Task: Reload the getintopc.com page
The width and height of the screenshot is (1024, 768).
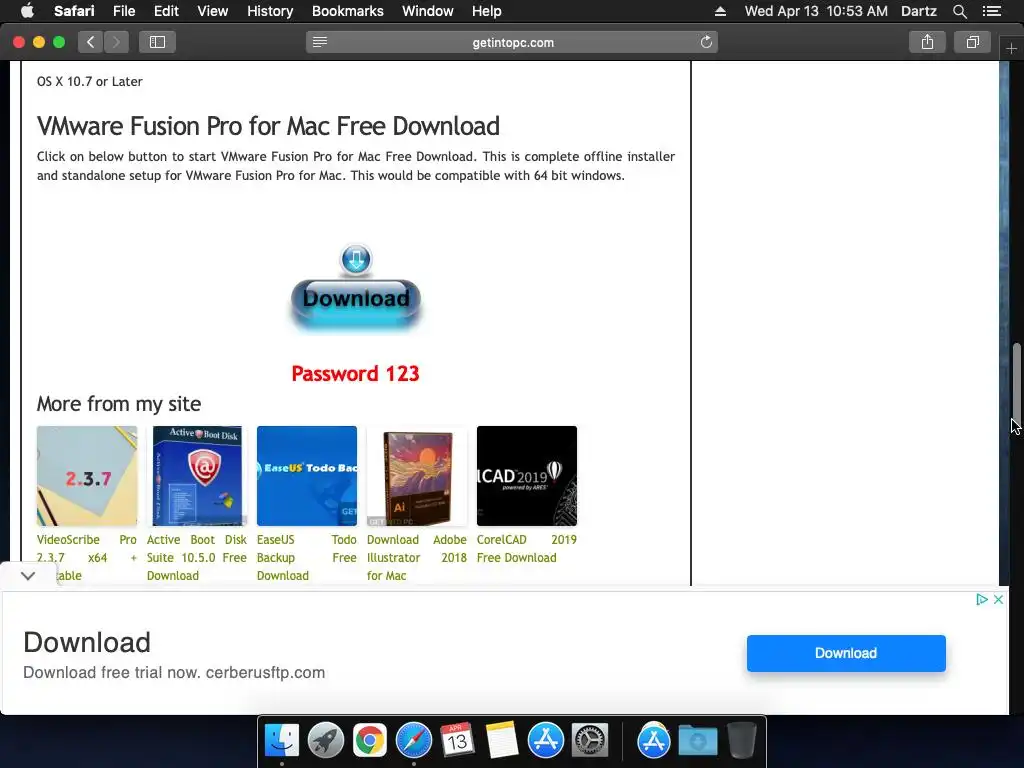Action: click(706, 42)
